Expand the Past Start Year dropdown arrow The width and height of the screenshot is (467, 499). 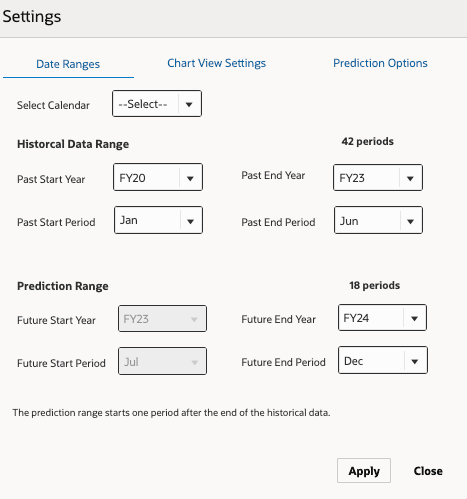pyautogui.click(x=190, y=178)
